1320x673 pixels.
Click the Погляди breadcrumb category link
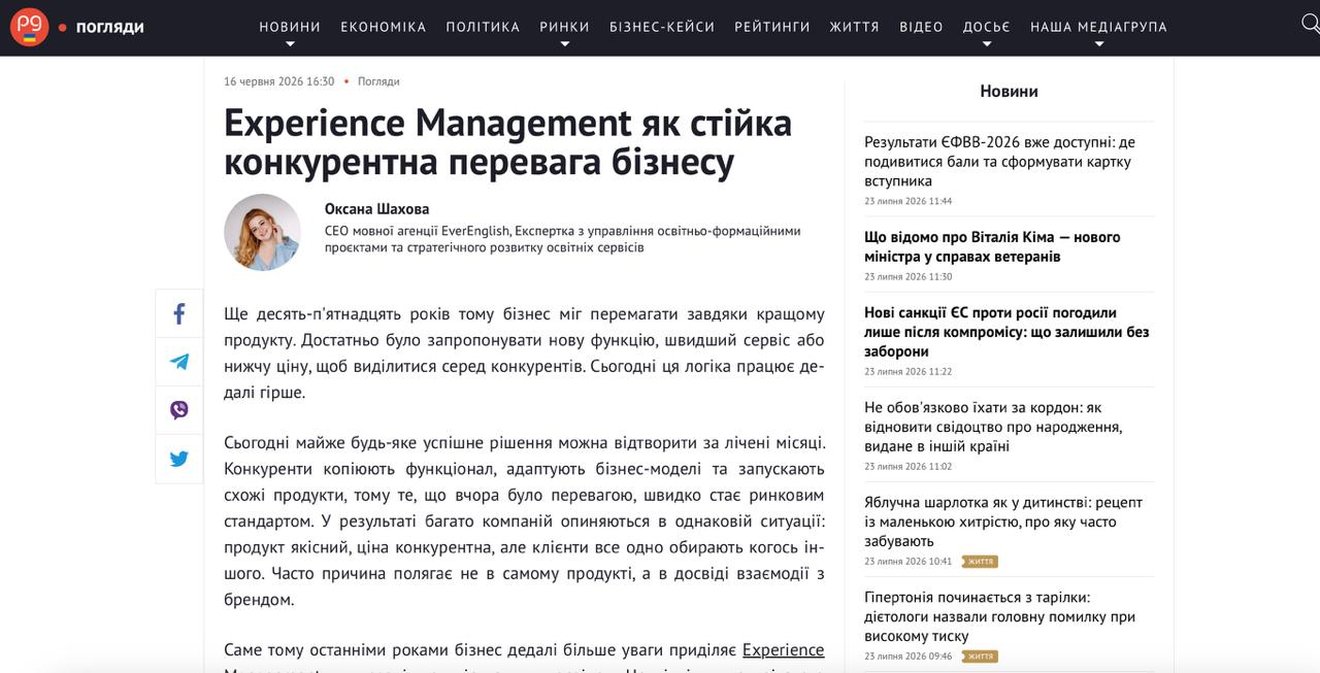point(378,81)
